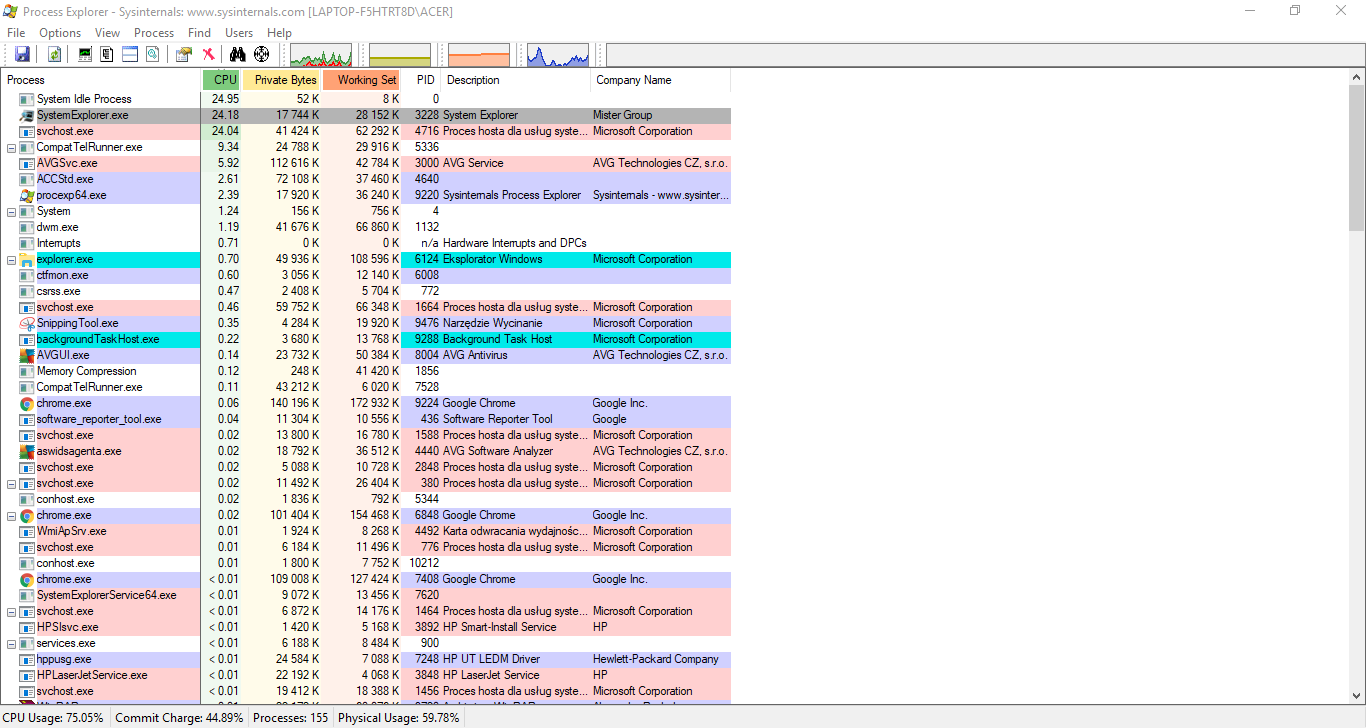
Task: Click the scrollbar down arrow
Action: (1357, 694)
